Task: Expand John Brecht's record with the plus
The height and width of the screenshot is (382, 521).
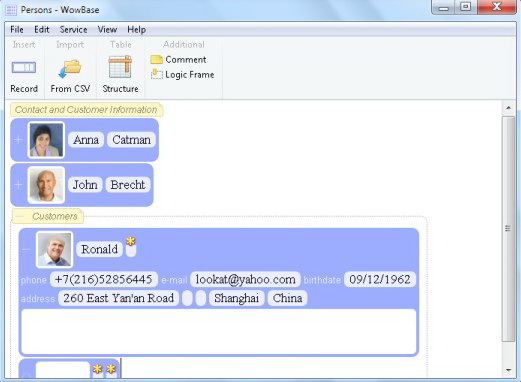Action: [x=18, y=185]
